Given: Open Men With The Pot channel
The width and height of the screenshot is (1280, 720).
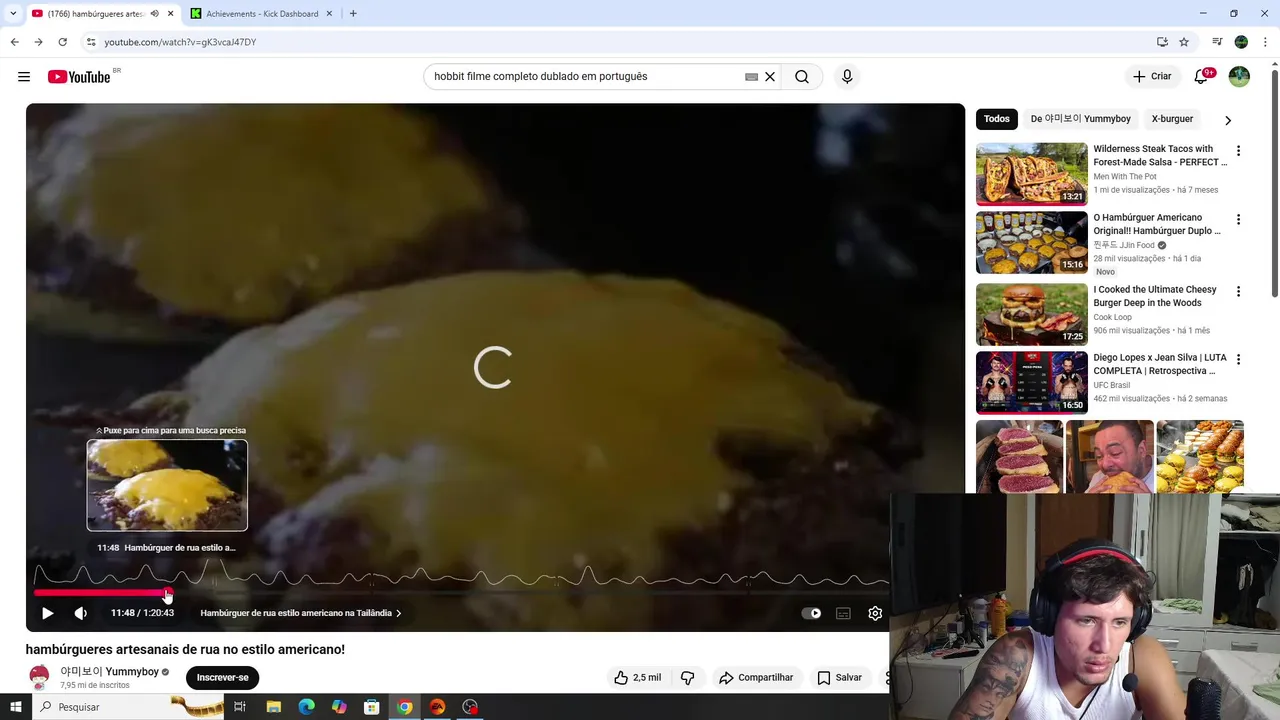Looking at the screenshot, I should coord(1125,177).
